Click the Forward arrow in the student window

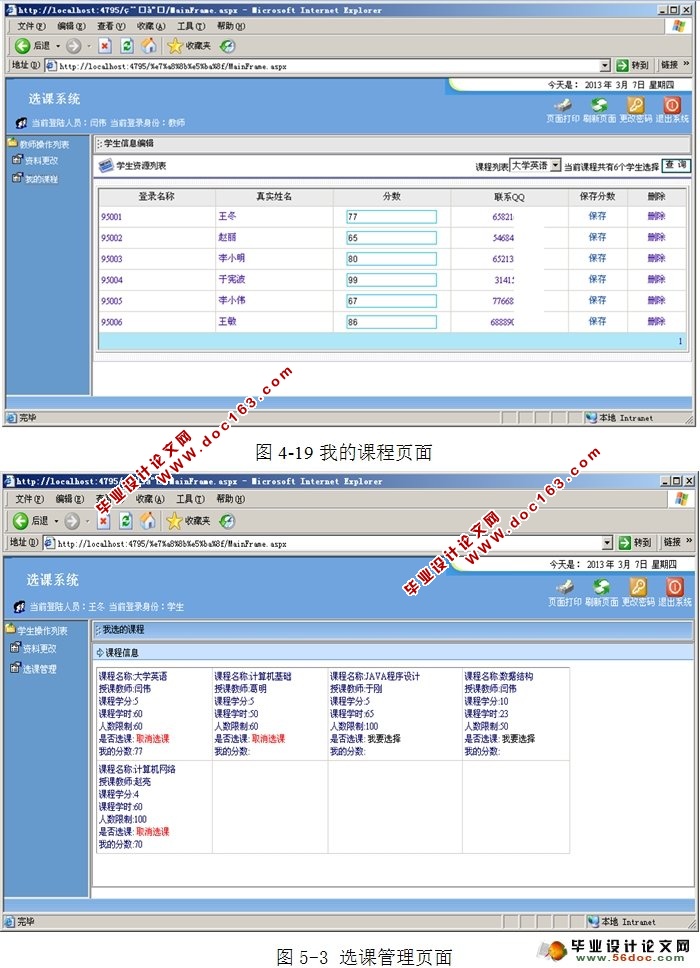[x=72, y=521]
